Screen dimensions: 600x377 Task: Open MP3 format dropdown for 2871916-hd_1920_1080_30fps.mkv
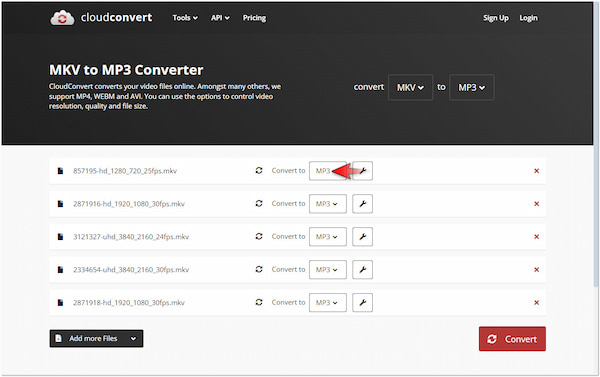pos(328,204)
